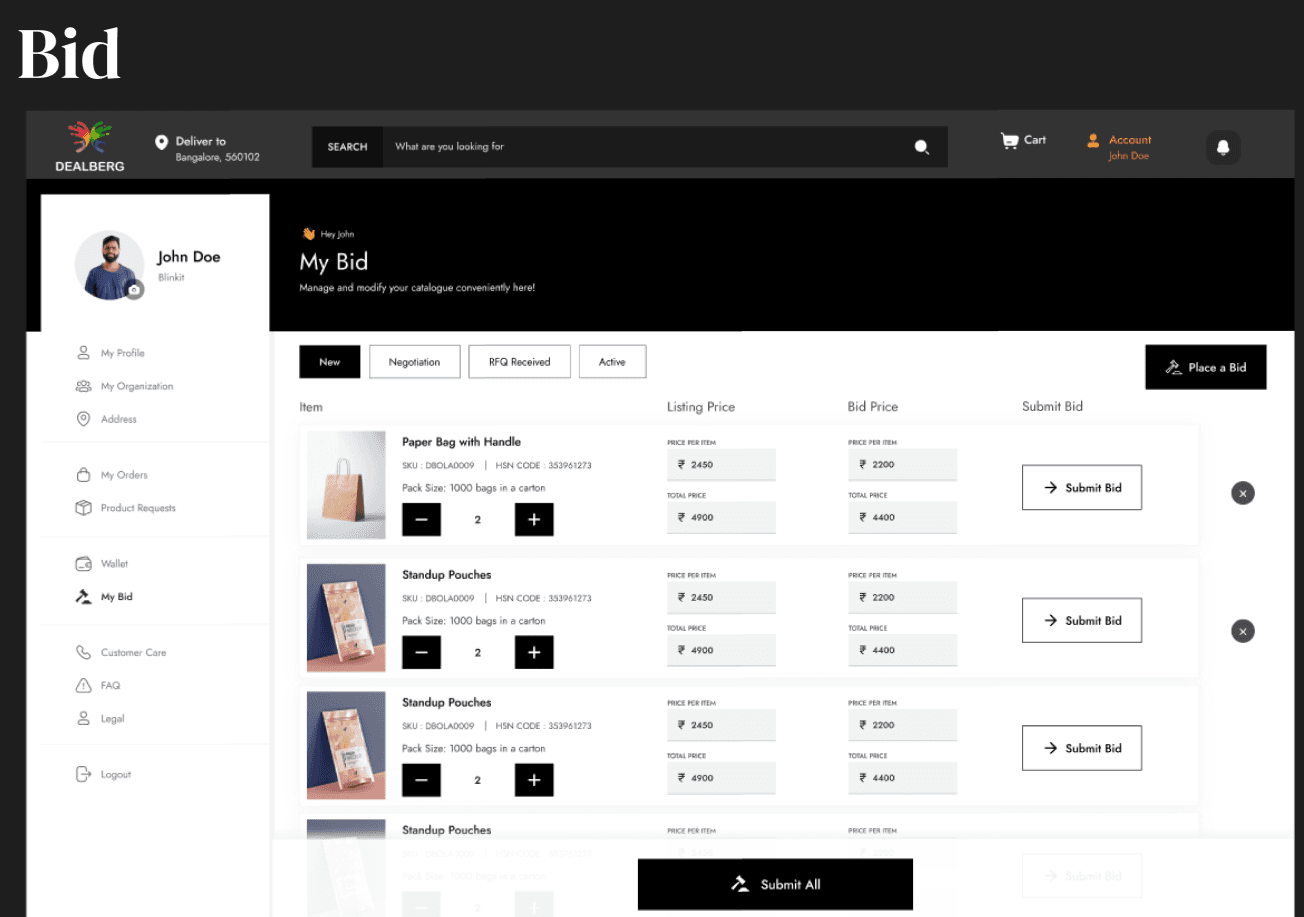The width and height of the screenshot is (1304, 917).
Task: Open the Legal page
Action: pos(100,719)
